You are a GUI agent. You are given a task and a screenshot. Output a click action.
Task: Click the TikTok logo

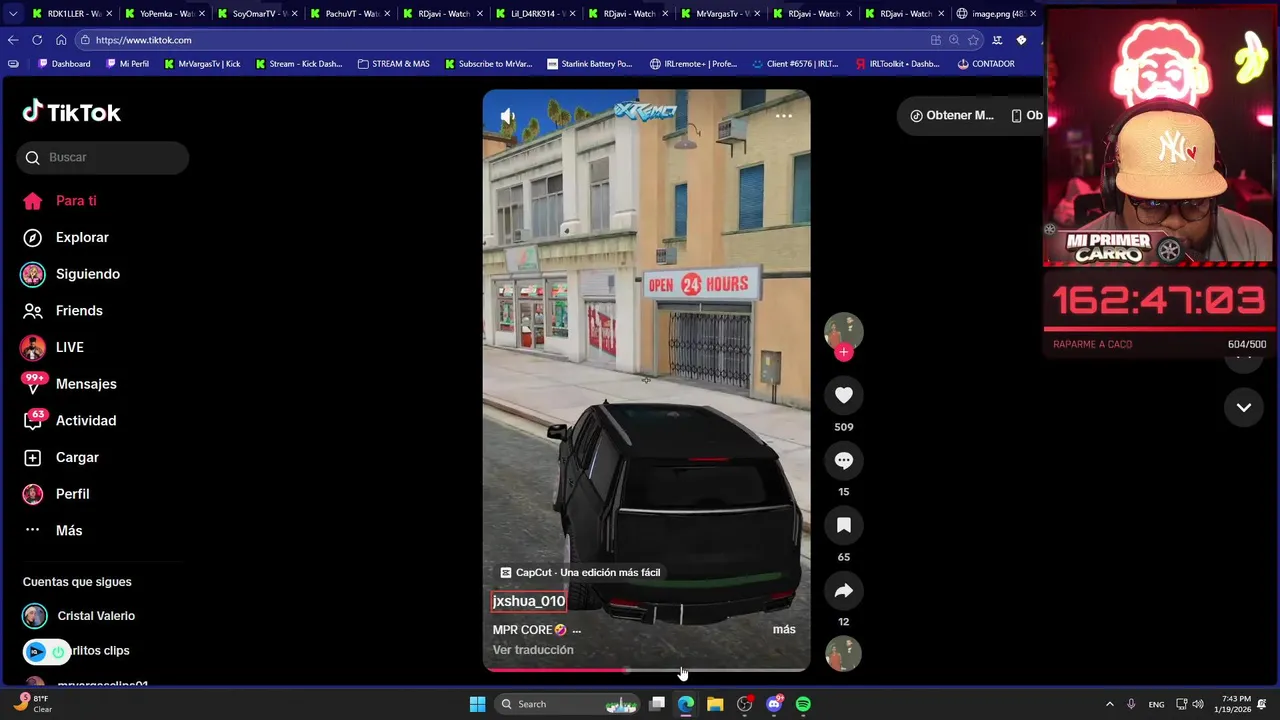point(71,113)
